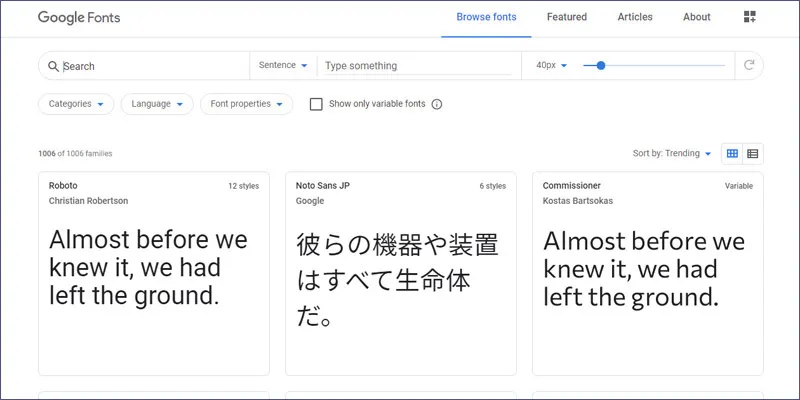Image resolution: width=800 pixels, height=400 pixels.
Task: Open selected families grid icon
Action: 750,17
